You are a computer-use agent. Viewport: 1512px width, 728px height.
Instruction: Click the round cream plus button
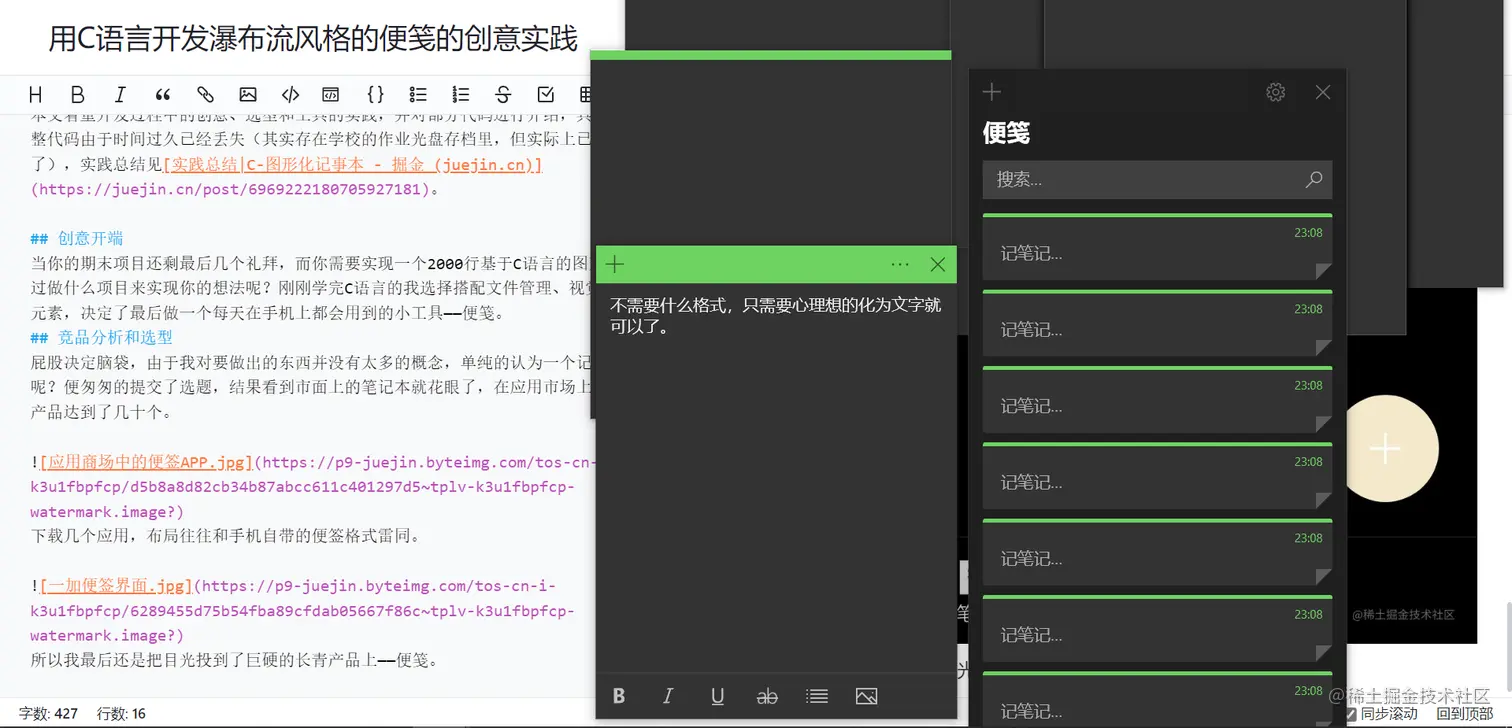pos(1385,449)
